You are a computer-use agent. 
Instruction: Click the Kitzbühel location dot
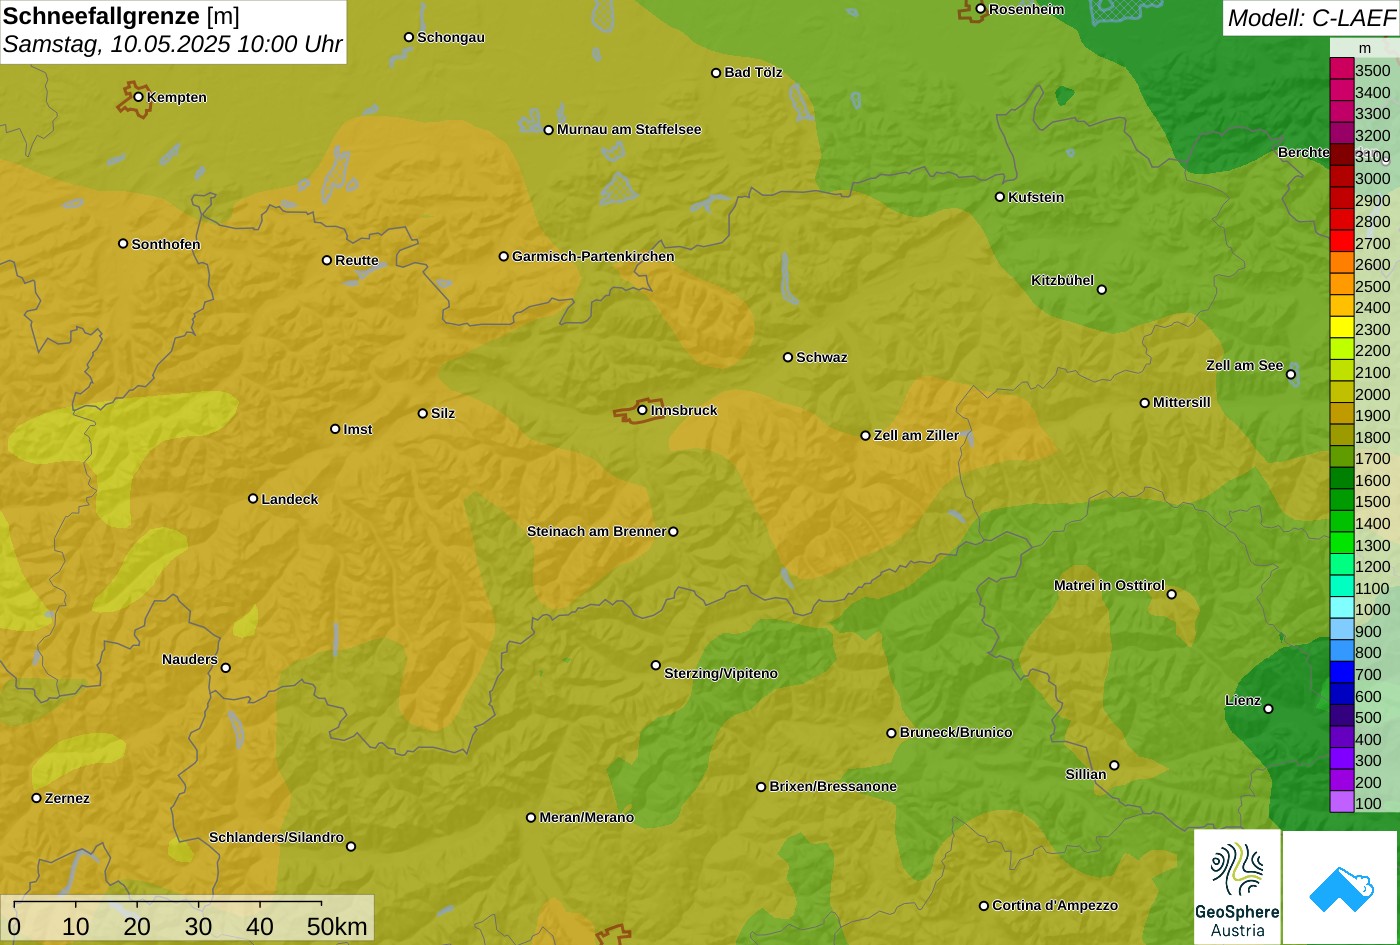[1102, 290]
